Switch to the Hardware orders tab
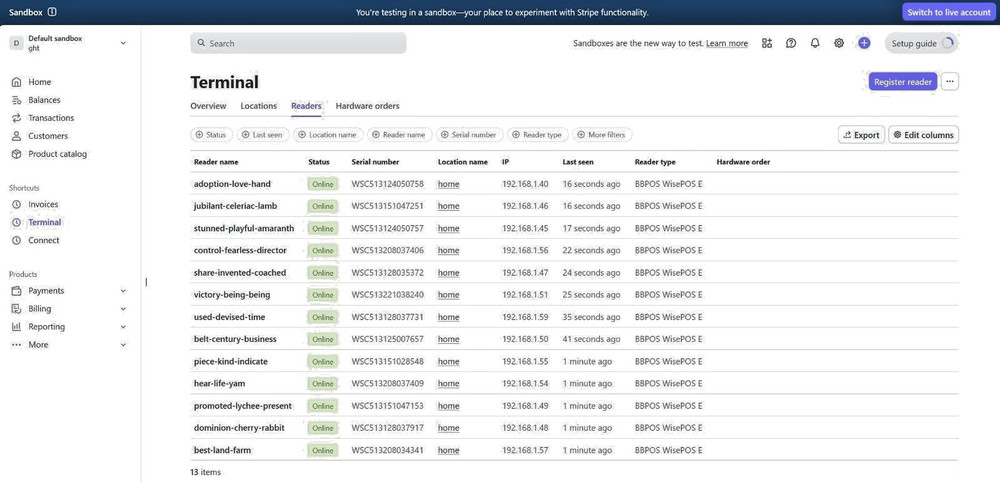 point(367,106)
